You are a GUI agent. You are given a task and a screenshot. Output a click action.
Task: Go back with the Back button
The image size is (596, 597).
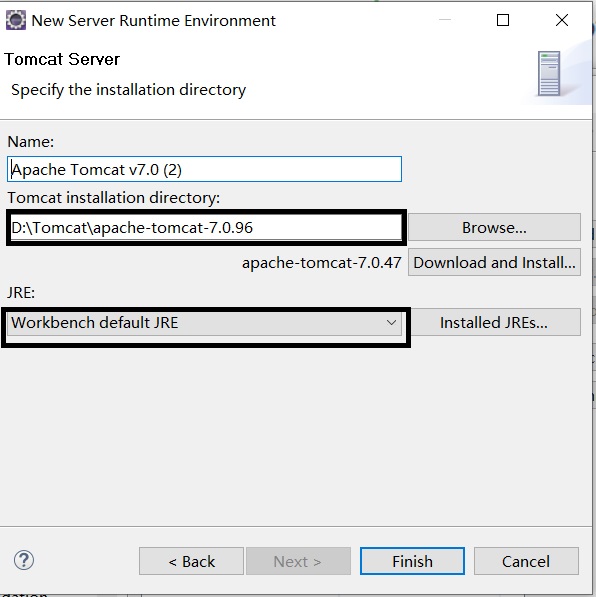(191, 561)
